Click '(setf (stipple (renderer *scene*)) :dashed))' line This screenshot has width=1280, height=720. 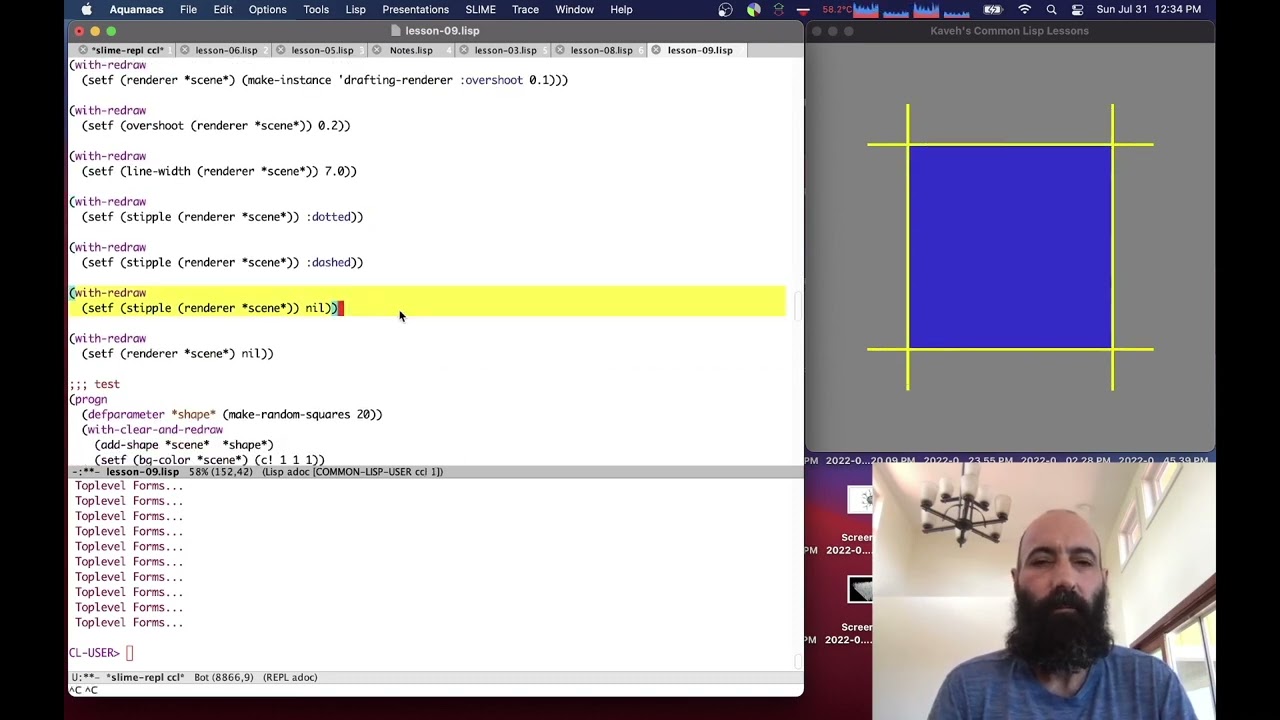tap(222, 262)
